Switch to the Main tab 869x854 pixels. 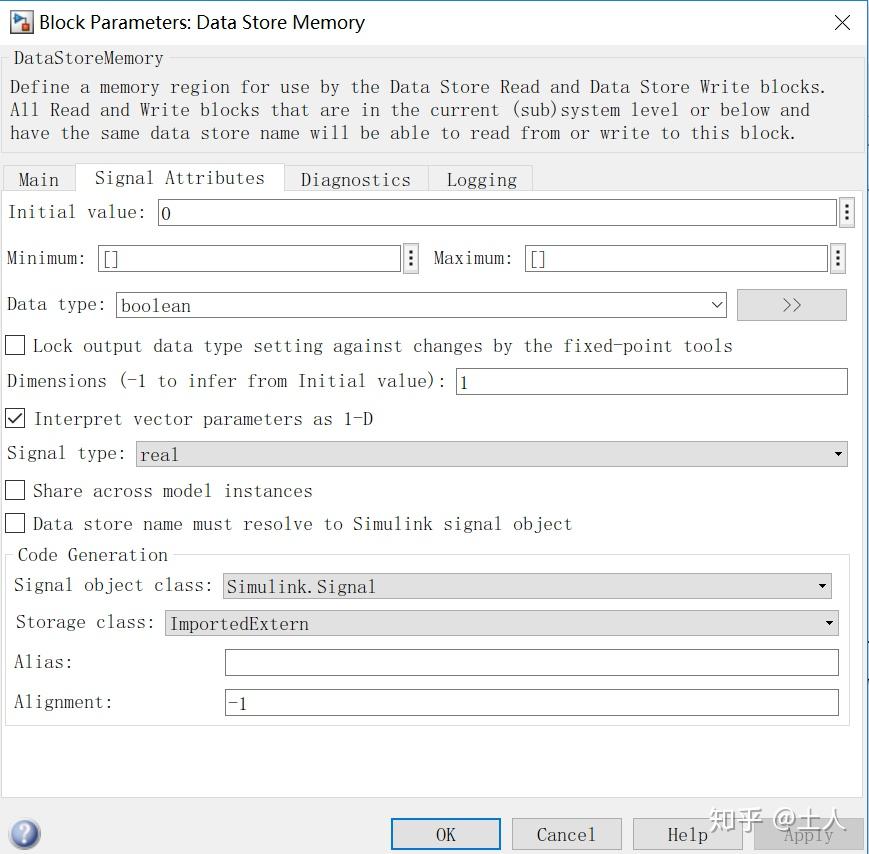(39, 179)
